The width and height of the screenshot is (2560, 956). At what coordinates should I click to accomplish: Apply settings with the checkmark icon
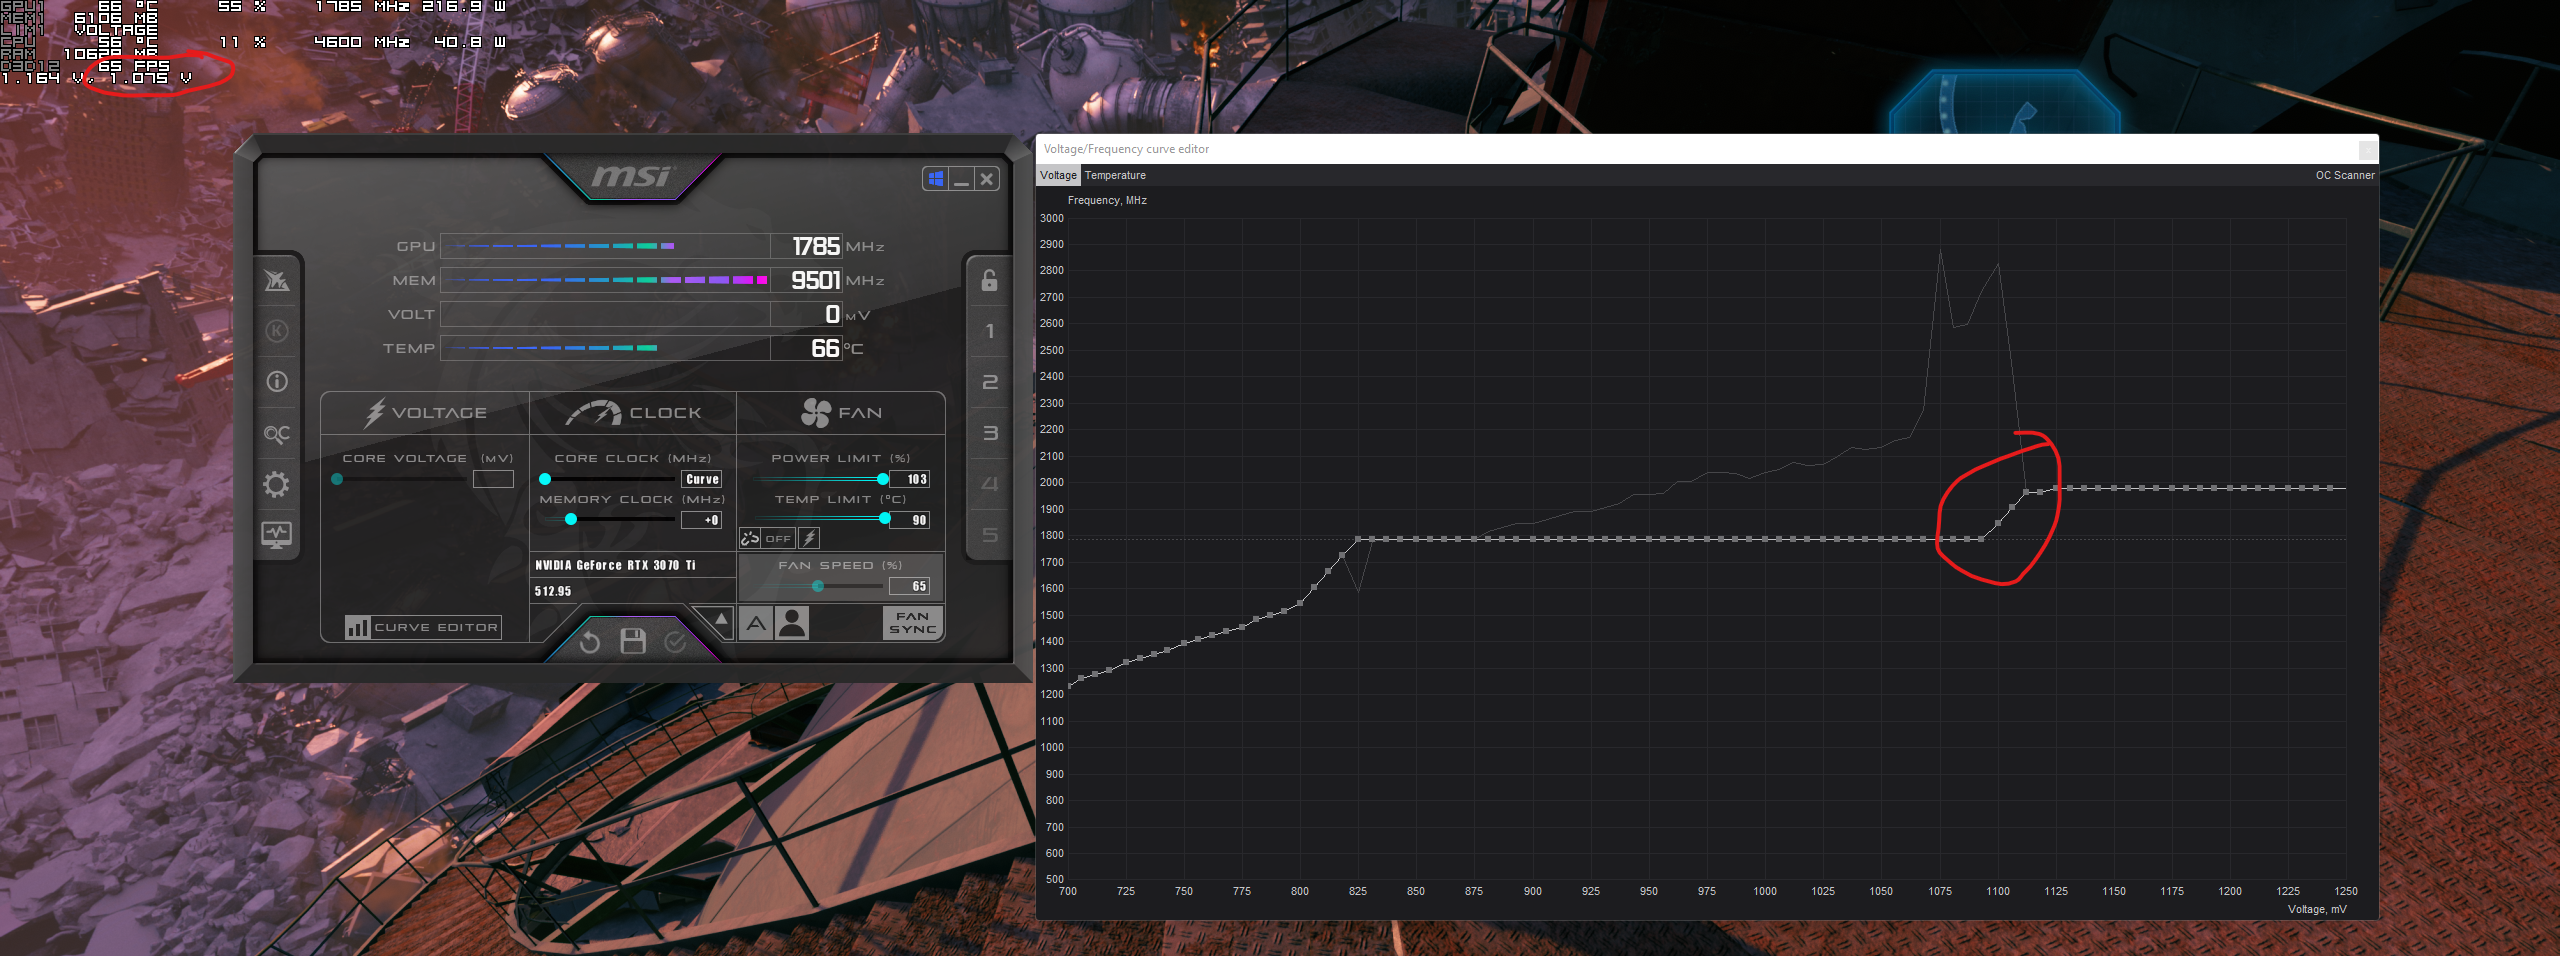tap(676, 642)
